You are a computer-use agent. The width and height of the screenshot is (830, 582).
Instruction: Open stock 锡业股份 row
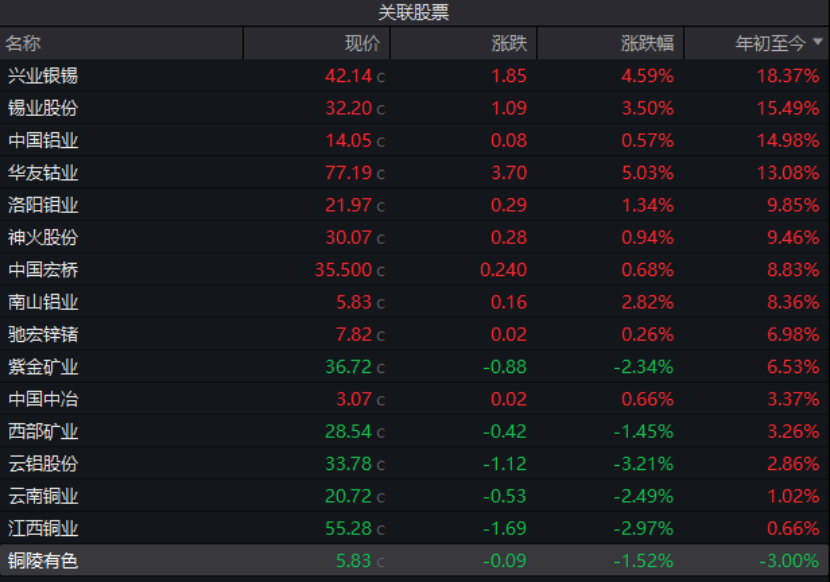[43, 108]
